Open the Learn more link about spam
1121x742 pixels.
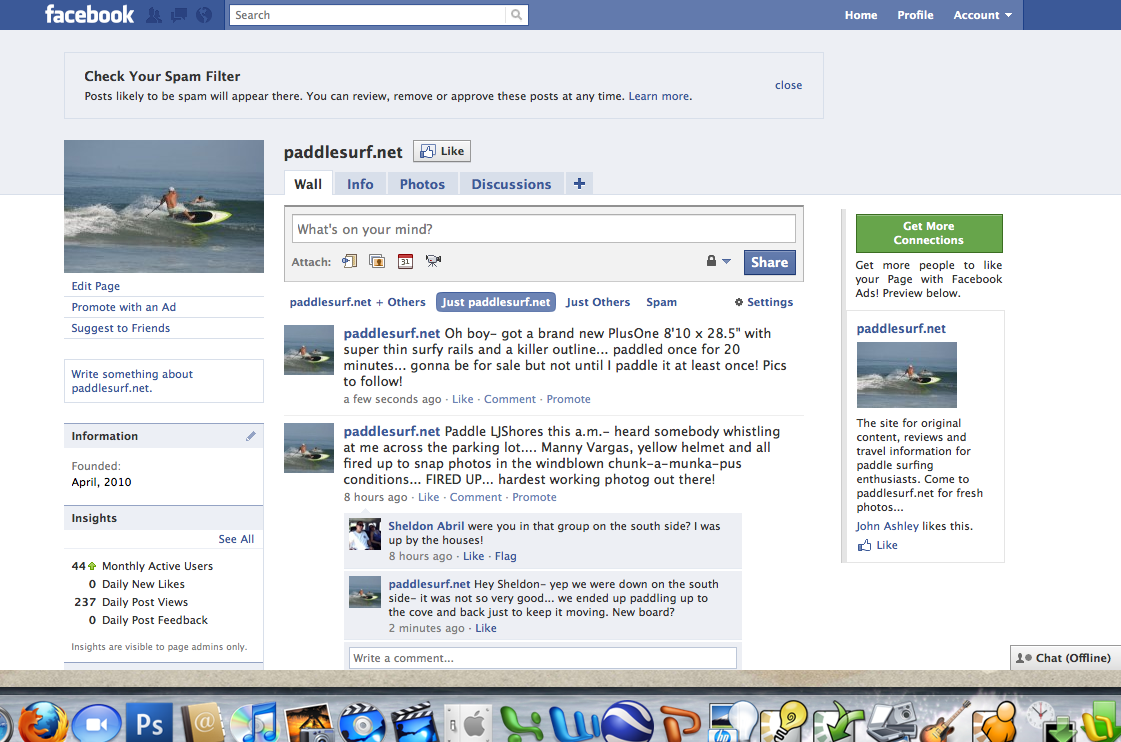(x=658, y=96)
